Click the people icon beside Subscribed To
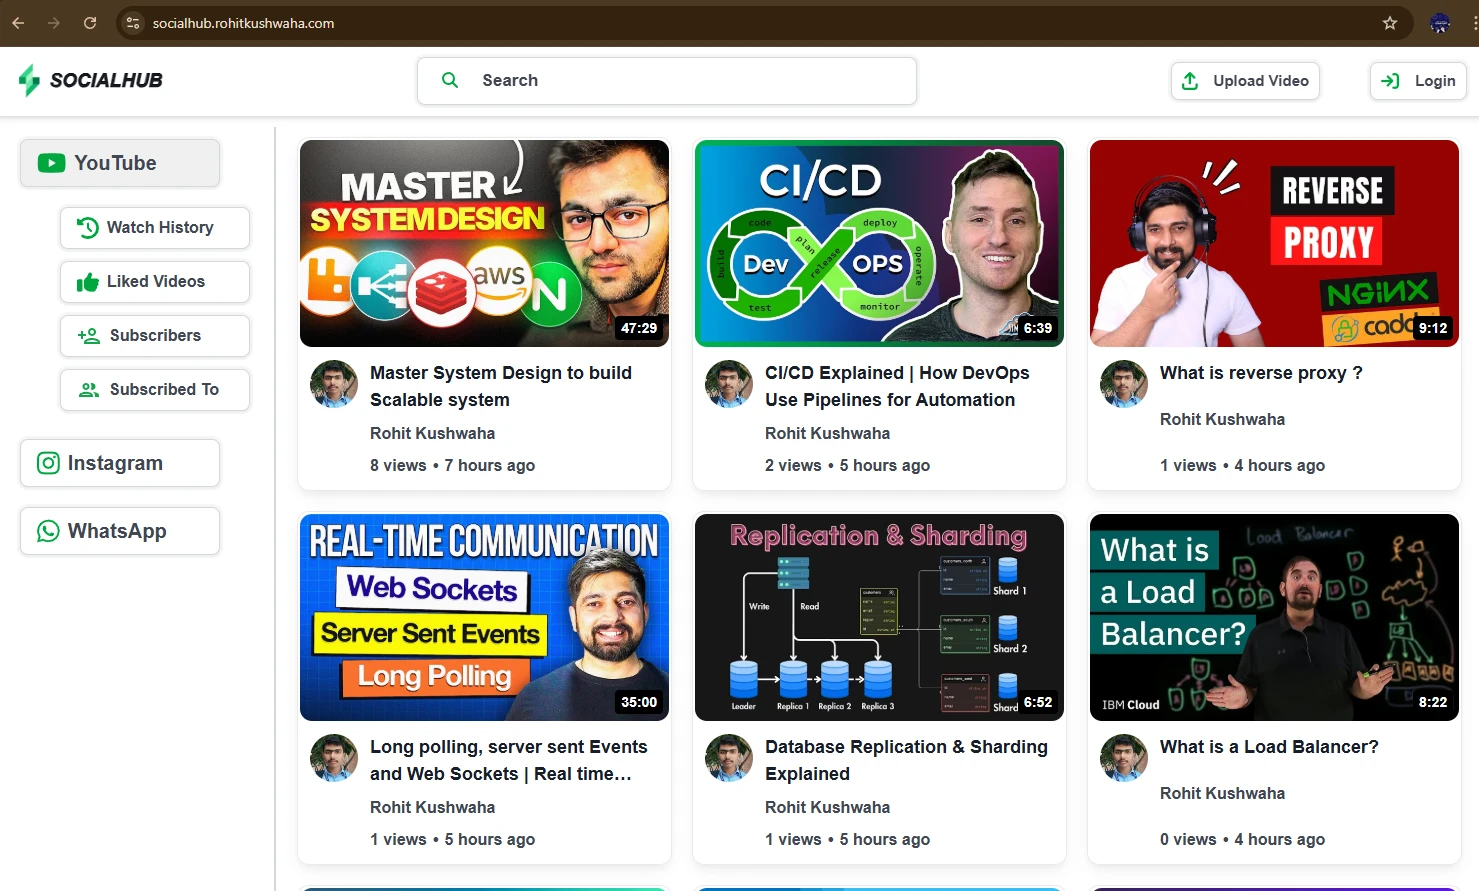Screen dimensions: 1479x891 pos(87,390)
